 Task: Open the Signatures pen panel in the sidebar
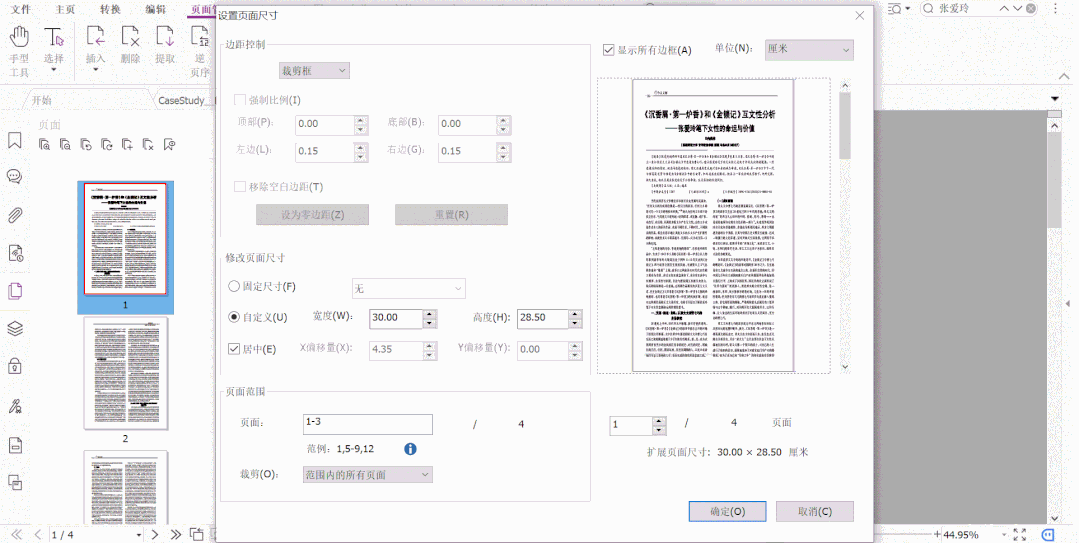(x=14, y=406)
